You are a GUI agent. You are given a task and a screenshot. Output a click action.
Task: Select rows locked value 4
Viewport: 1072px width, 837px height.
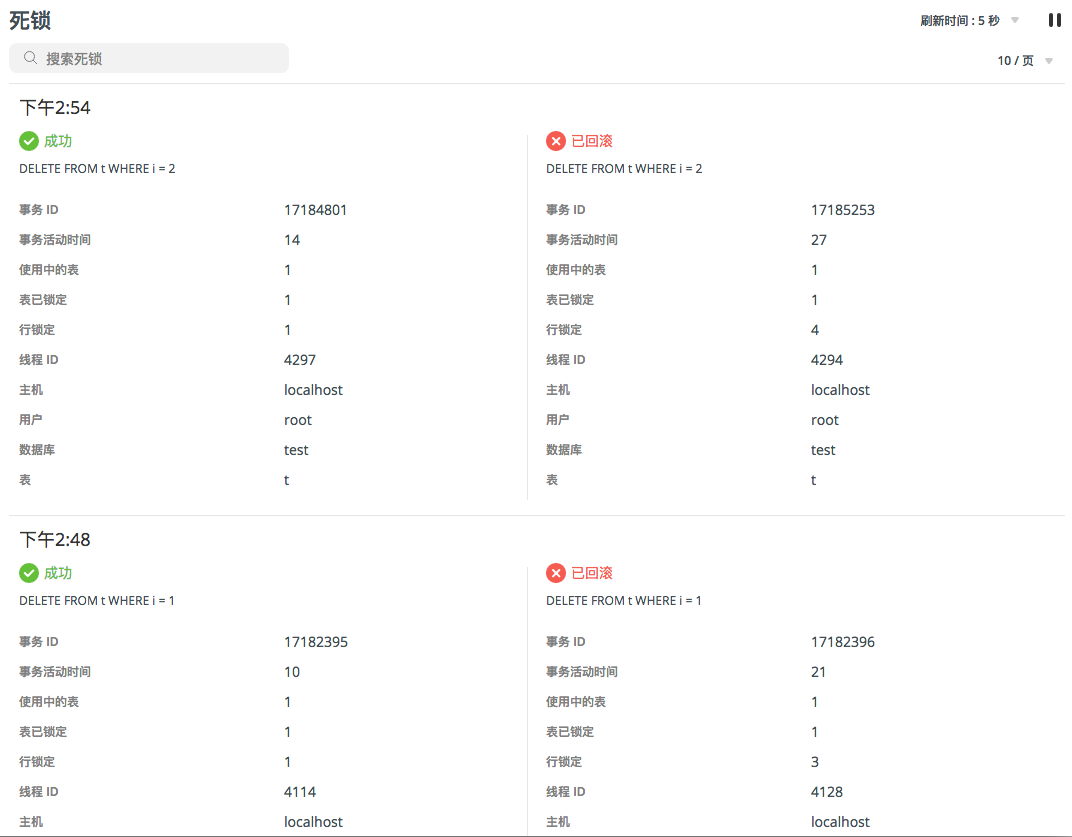coord(815,330)
